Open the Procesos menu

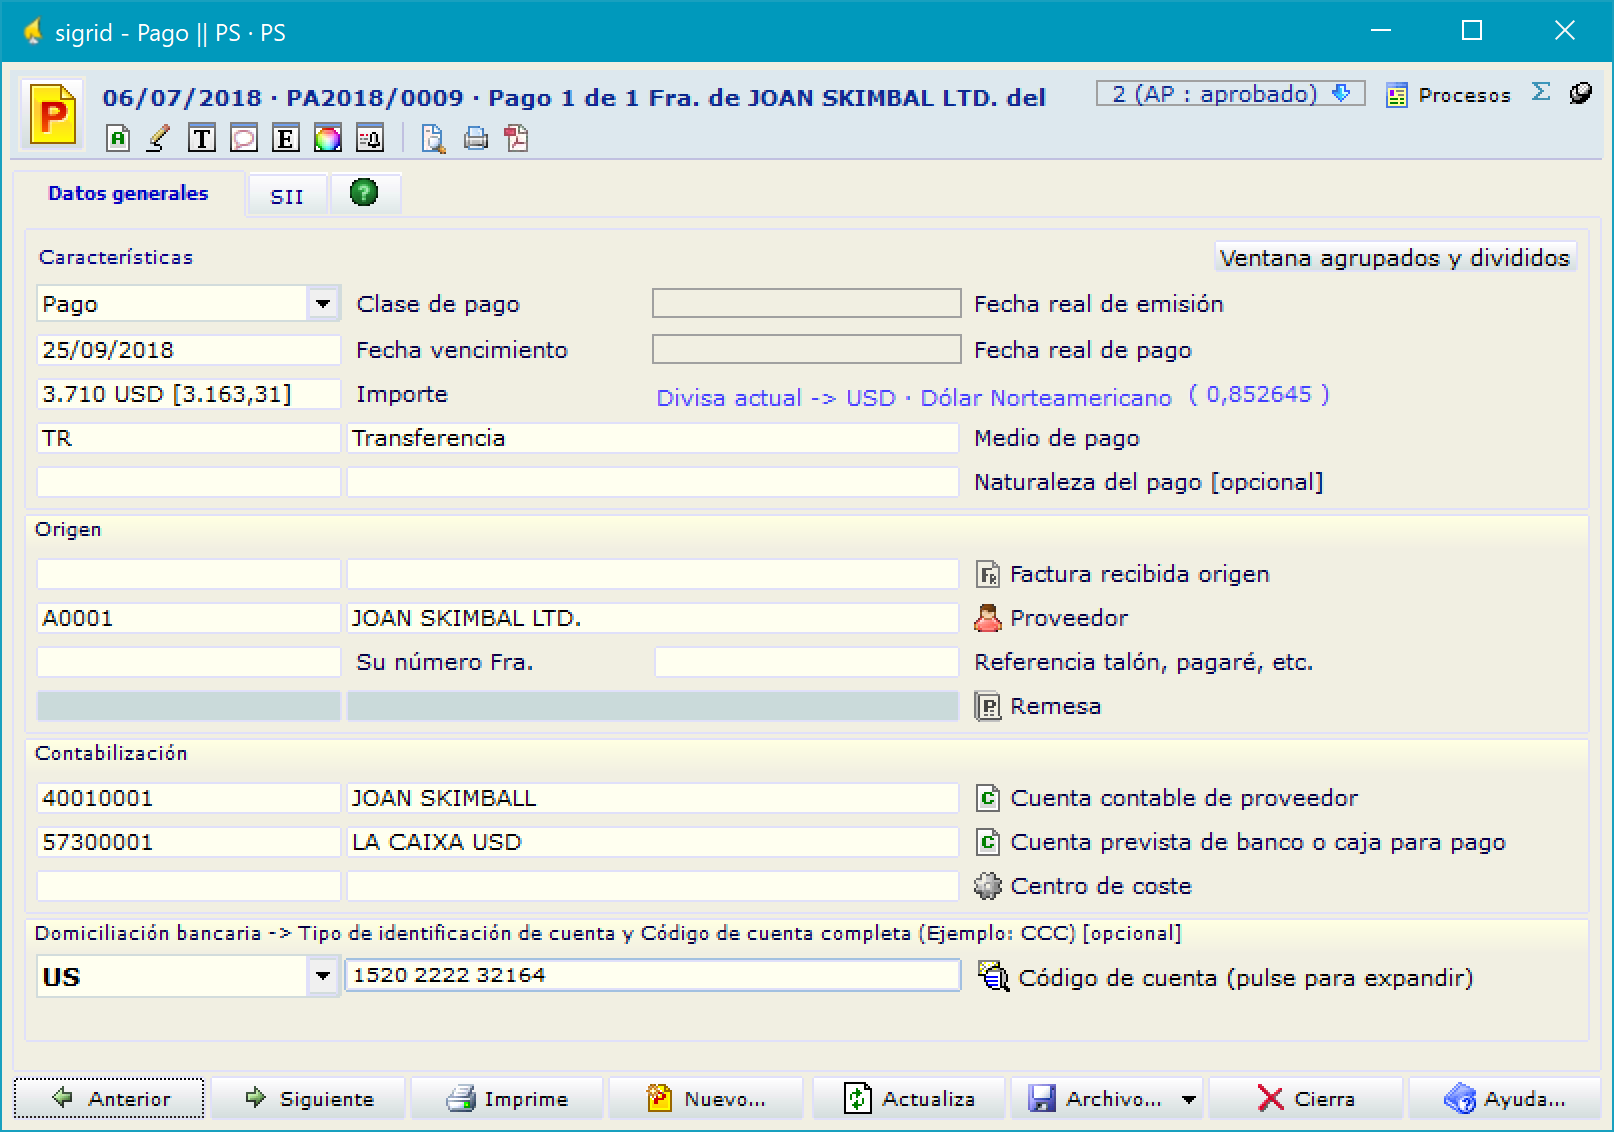coord(1448,95)
